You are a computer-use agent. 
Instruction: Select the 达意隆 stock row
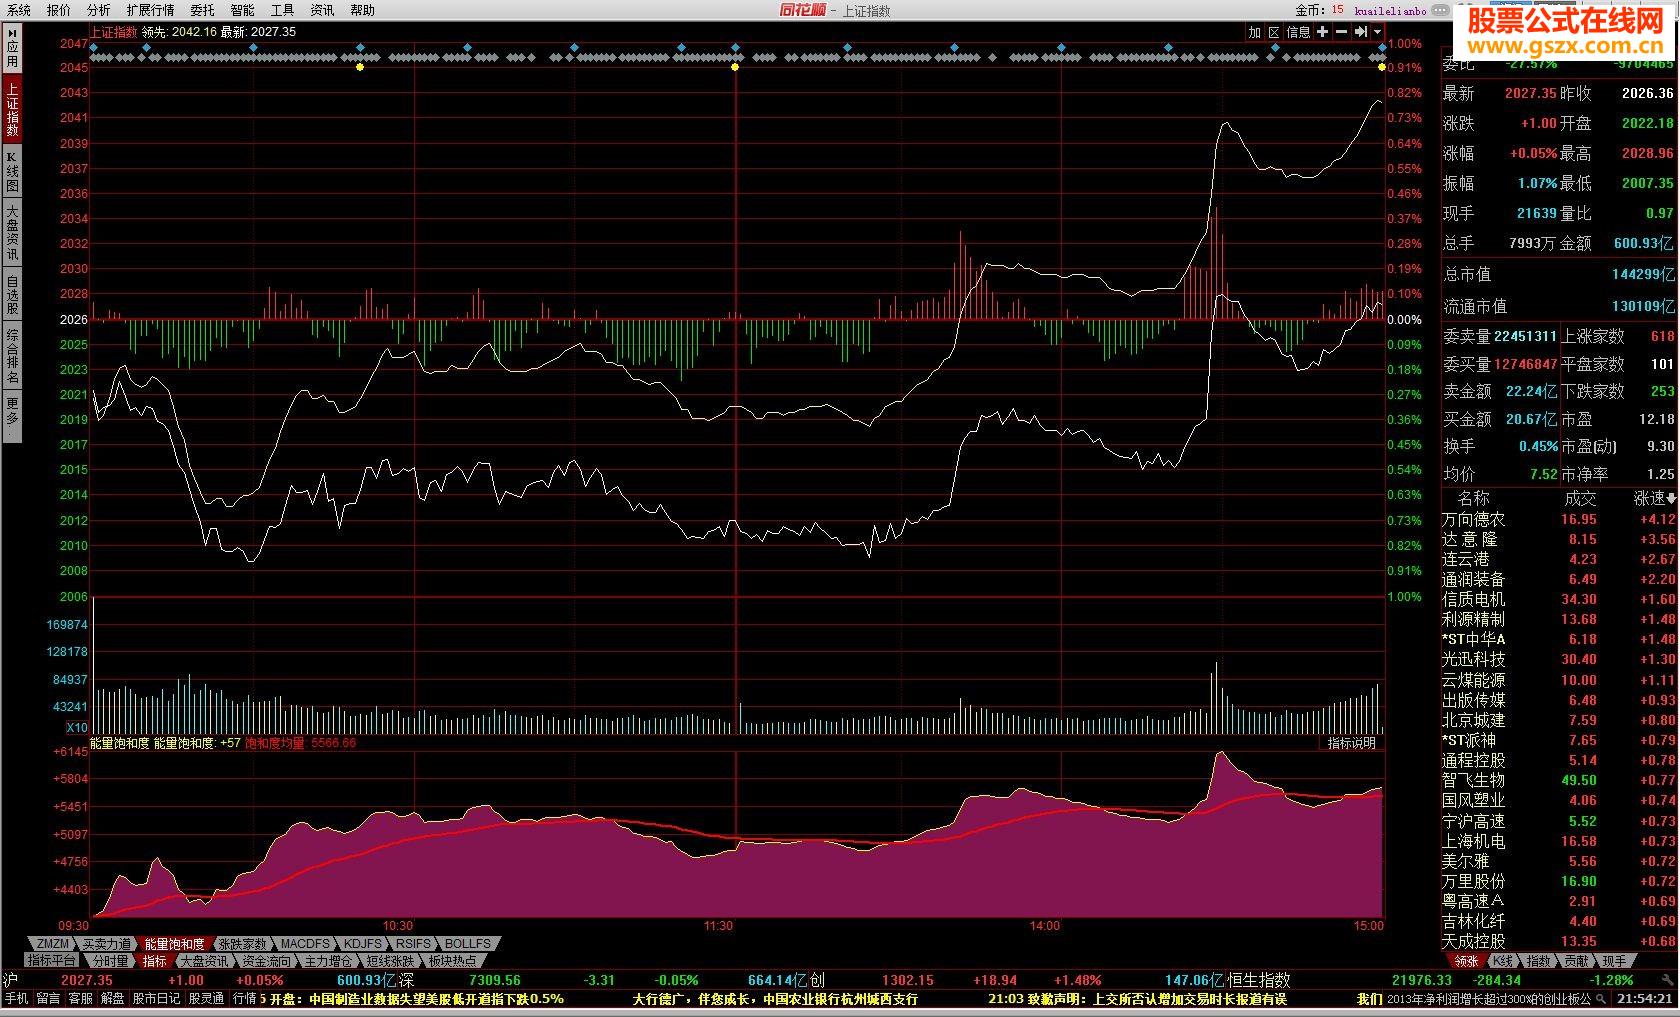pyautogui.click(x=1559, y=539)
